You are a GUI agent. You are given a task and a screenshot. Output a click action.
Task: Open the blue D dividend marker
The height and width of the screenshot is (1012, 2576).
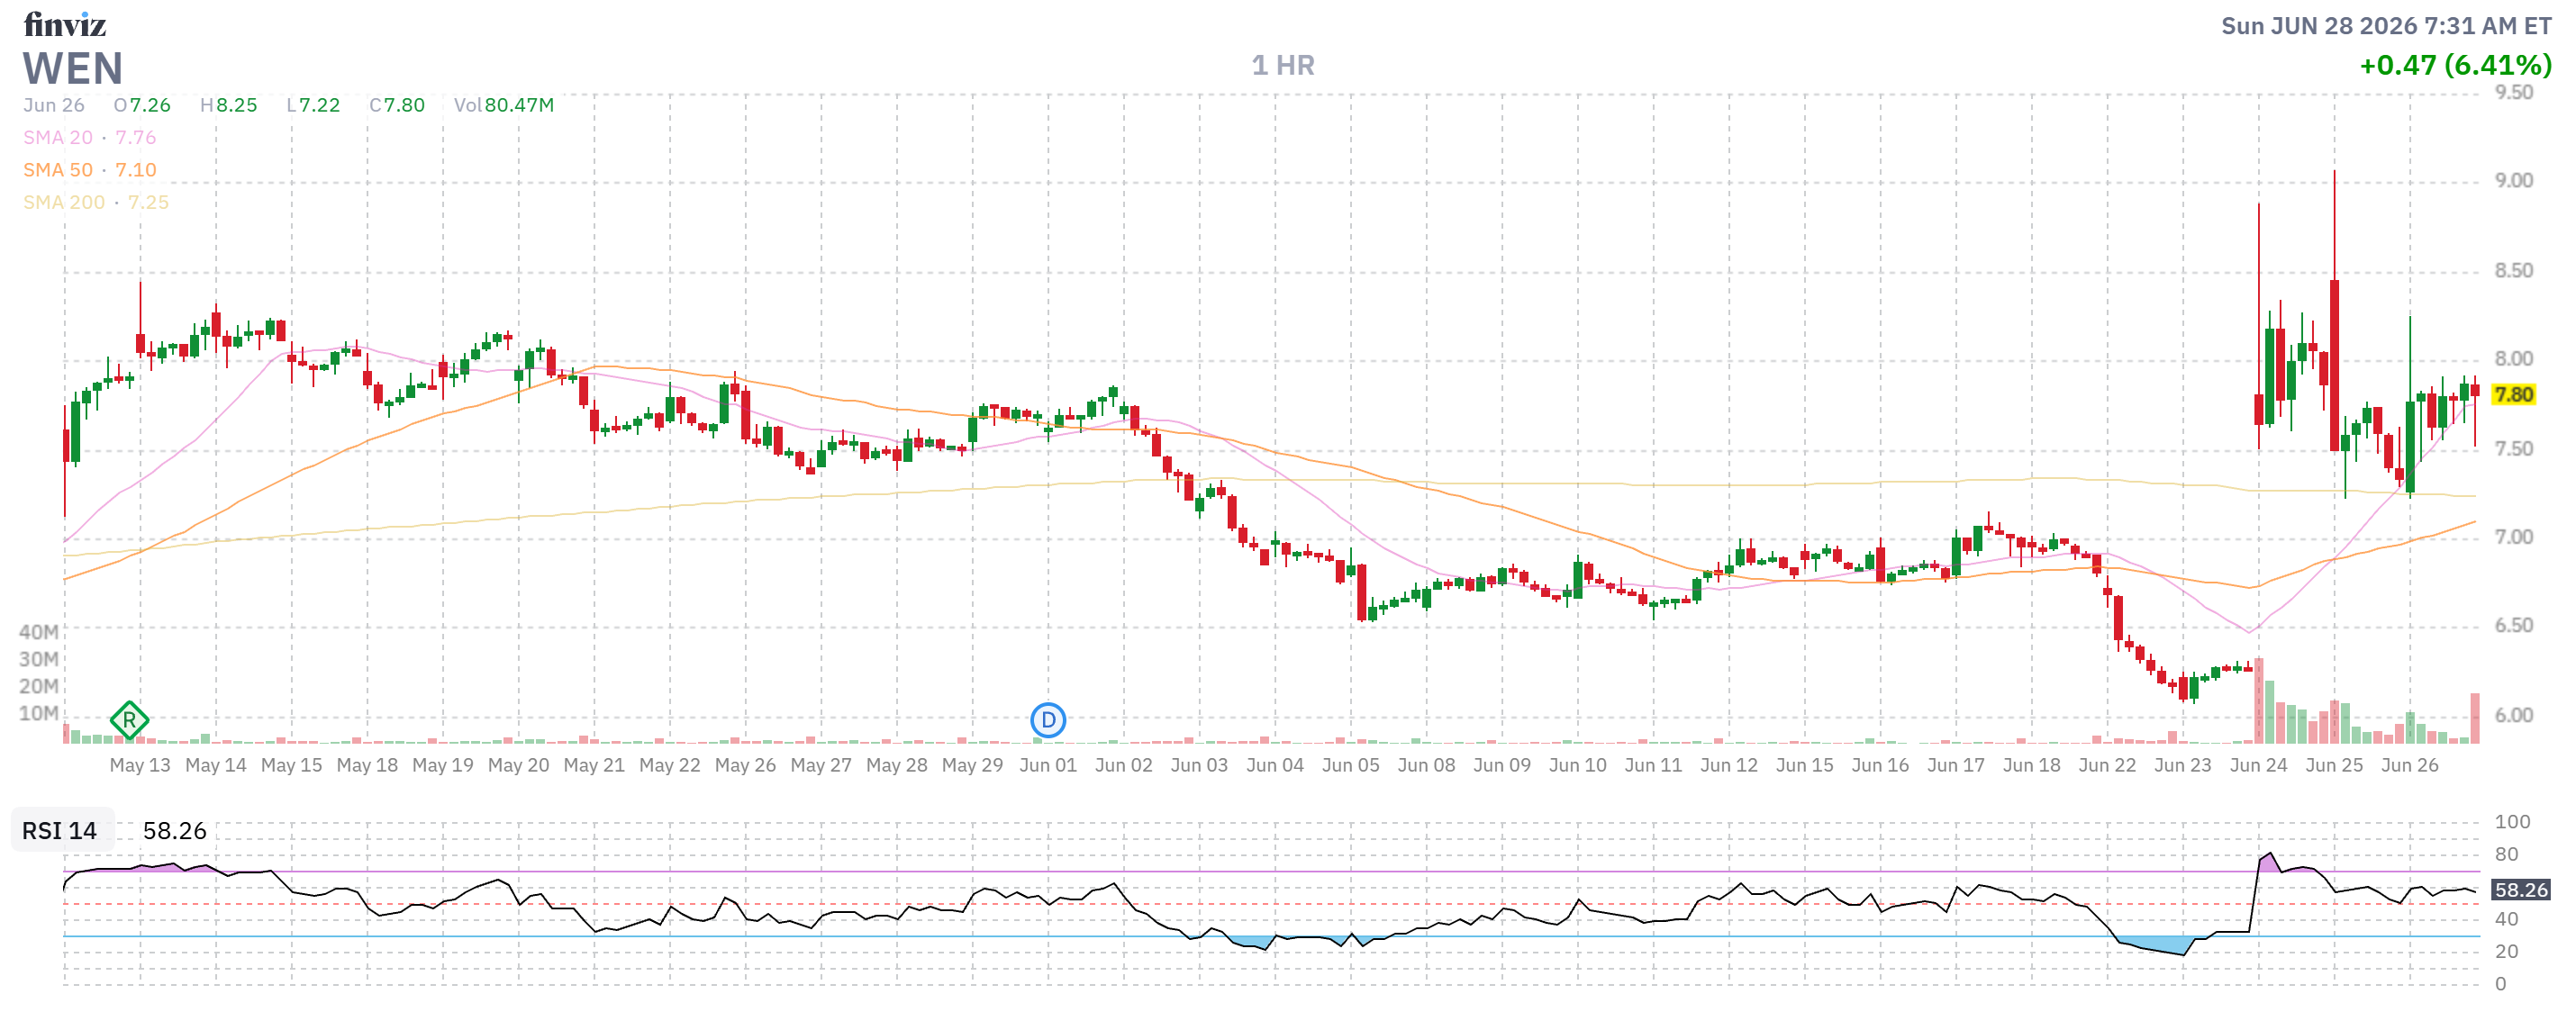1048,720
